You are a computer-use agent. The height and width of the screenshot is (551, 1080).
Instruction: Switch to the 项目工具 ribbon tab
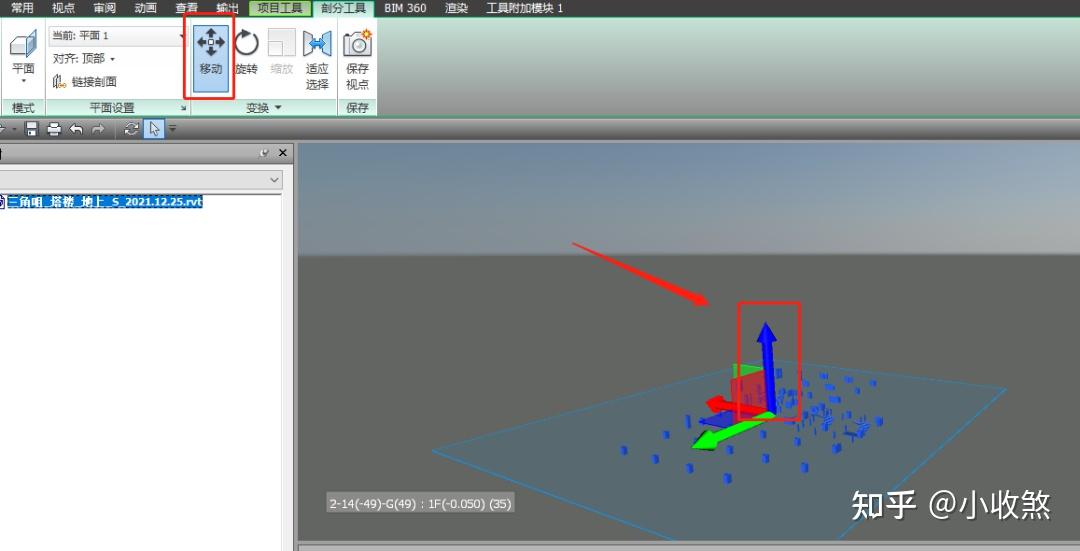tap(280, 8)
